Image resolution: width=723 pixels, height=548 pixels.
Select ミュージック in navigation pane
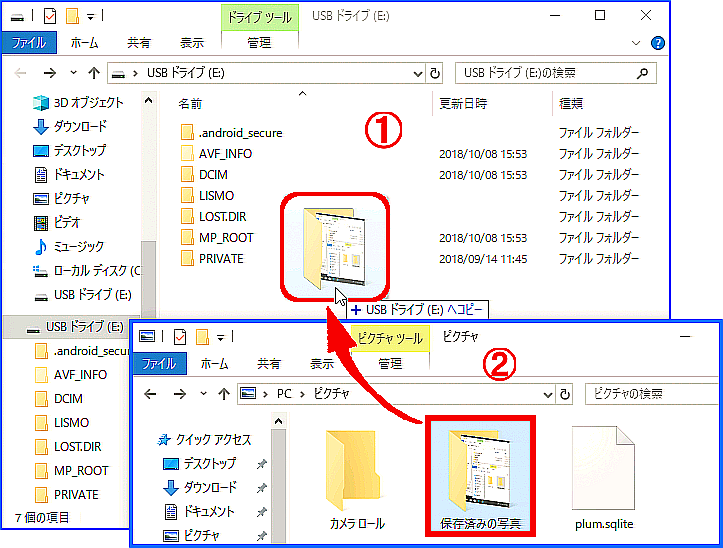click(x=69, y=246)
